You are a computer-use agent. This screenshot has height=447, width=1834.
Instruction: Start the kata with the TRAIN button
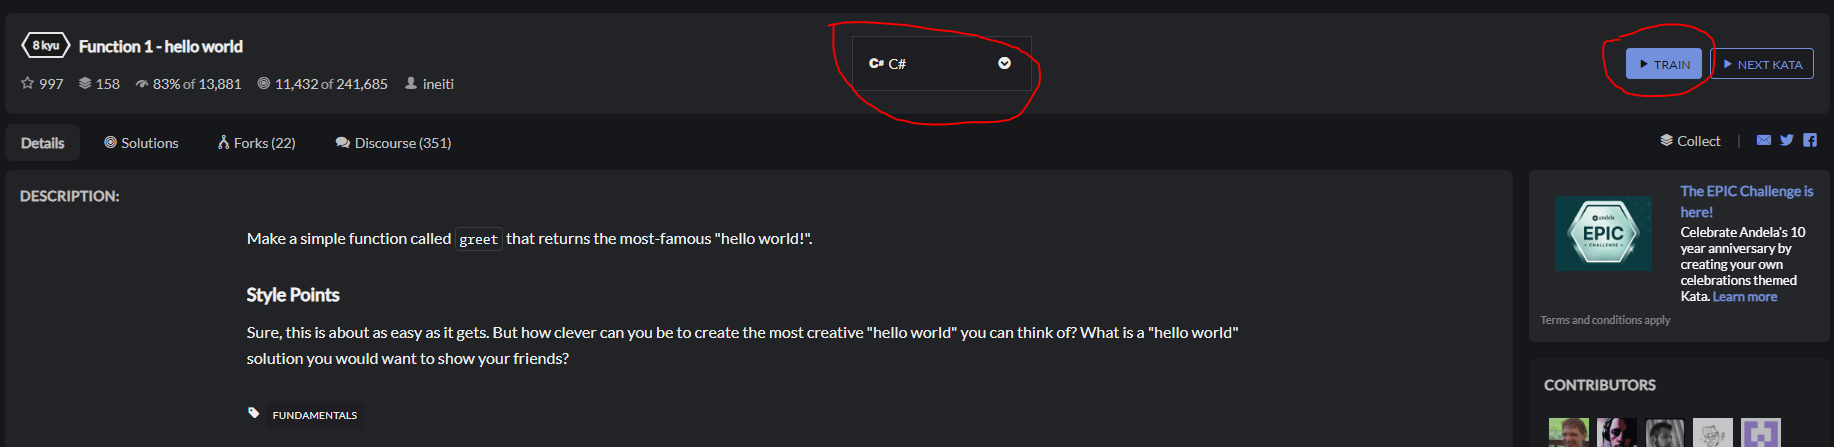point(1664,64)
